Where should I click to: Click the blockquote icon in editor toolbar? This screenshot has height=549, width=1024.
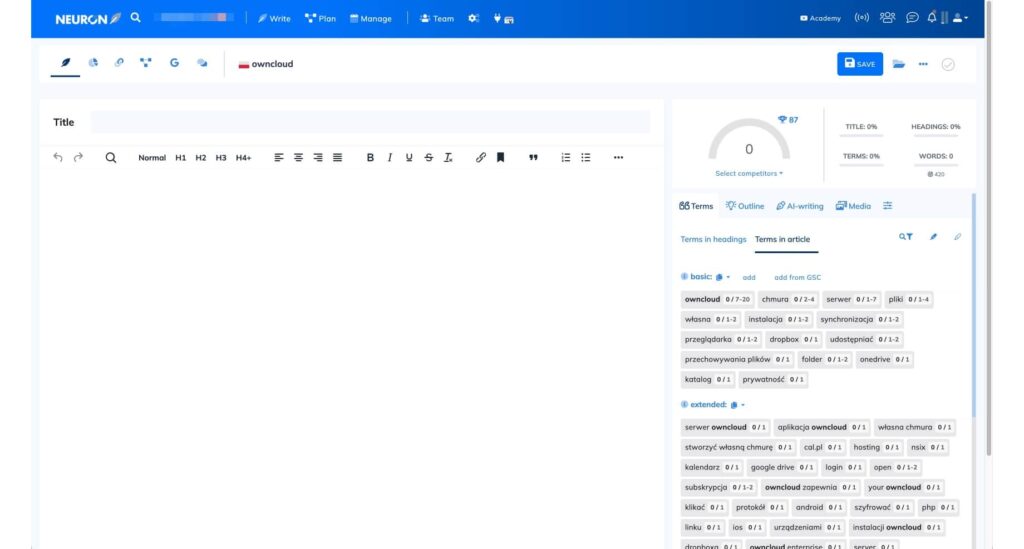[533, 157]
